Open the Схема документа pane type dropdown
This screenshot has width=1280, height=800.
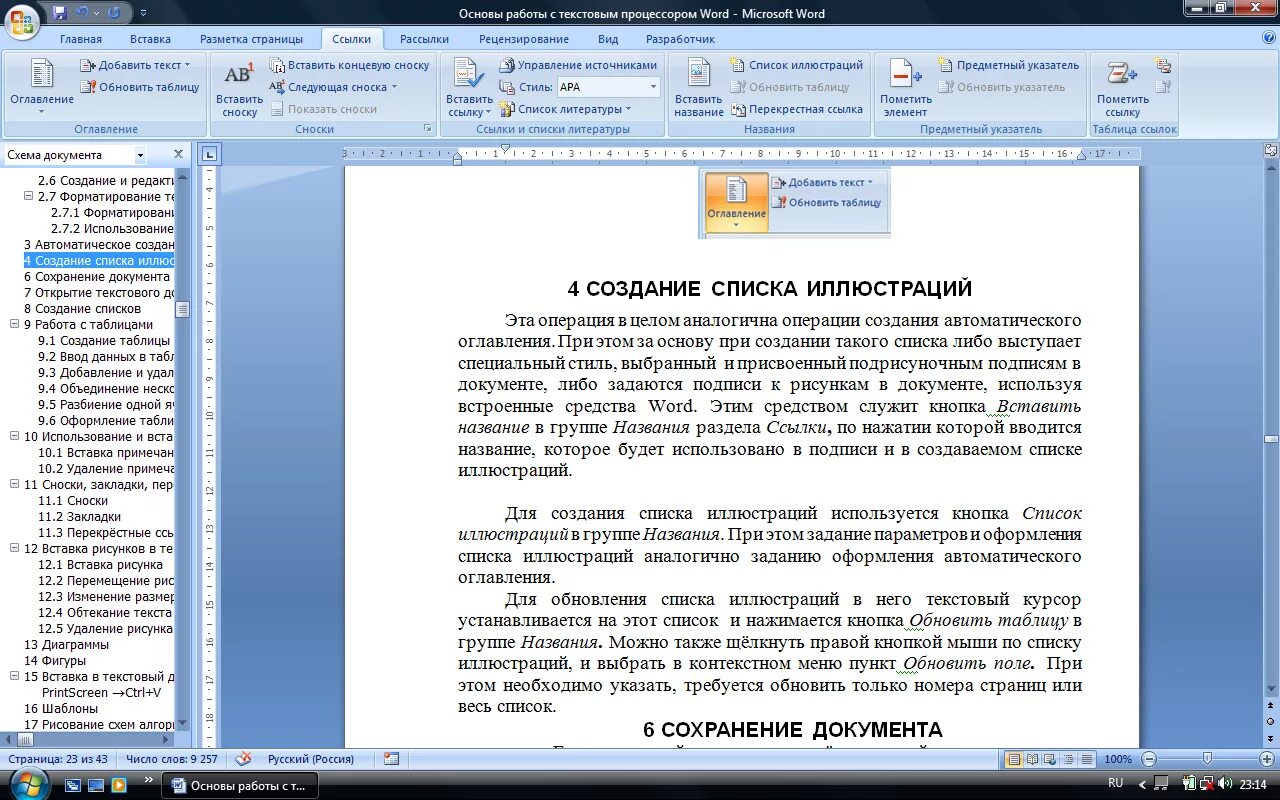point(140,155)
